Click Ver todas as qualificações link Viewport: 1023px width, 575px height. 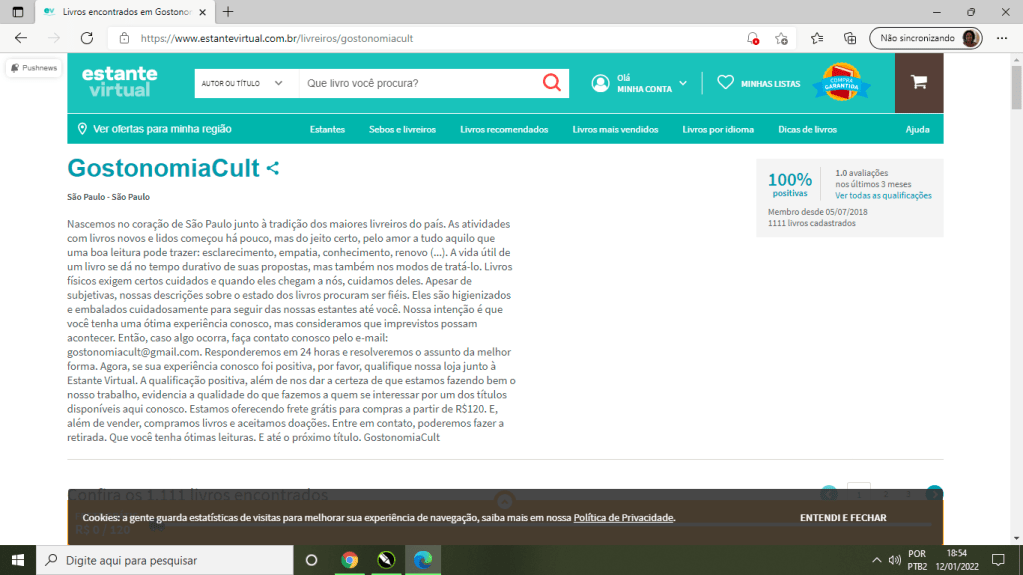click(x=883, y=196)
